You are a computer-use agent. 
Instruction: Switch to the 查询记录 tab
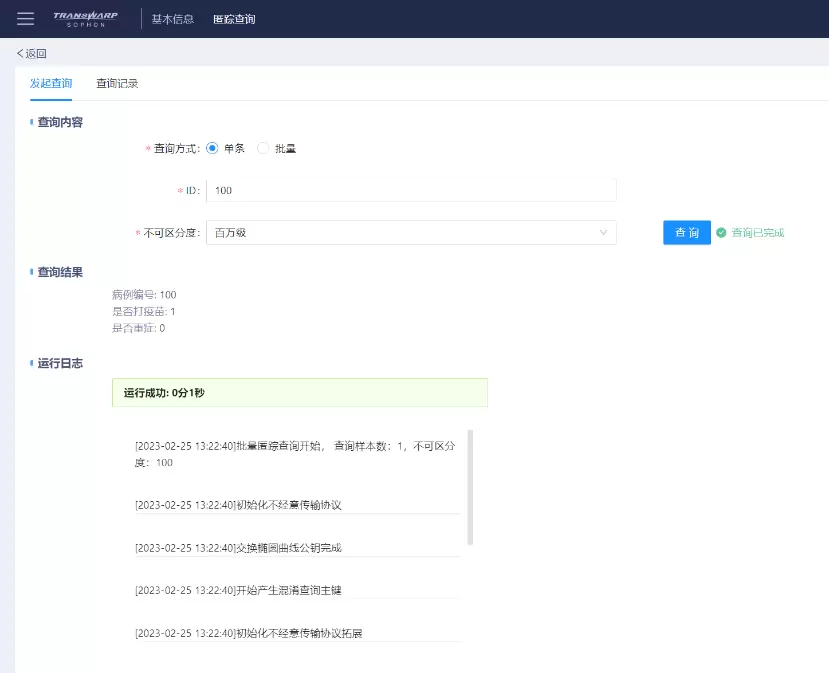(117, 84)
